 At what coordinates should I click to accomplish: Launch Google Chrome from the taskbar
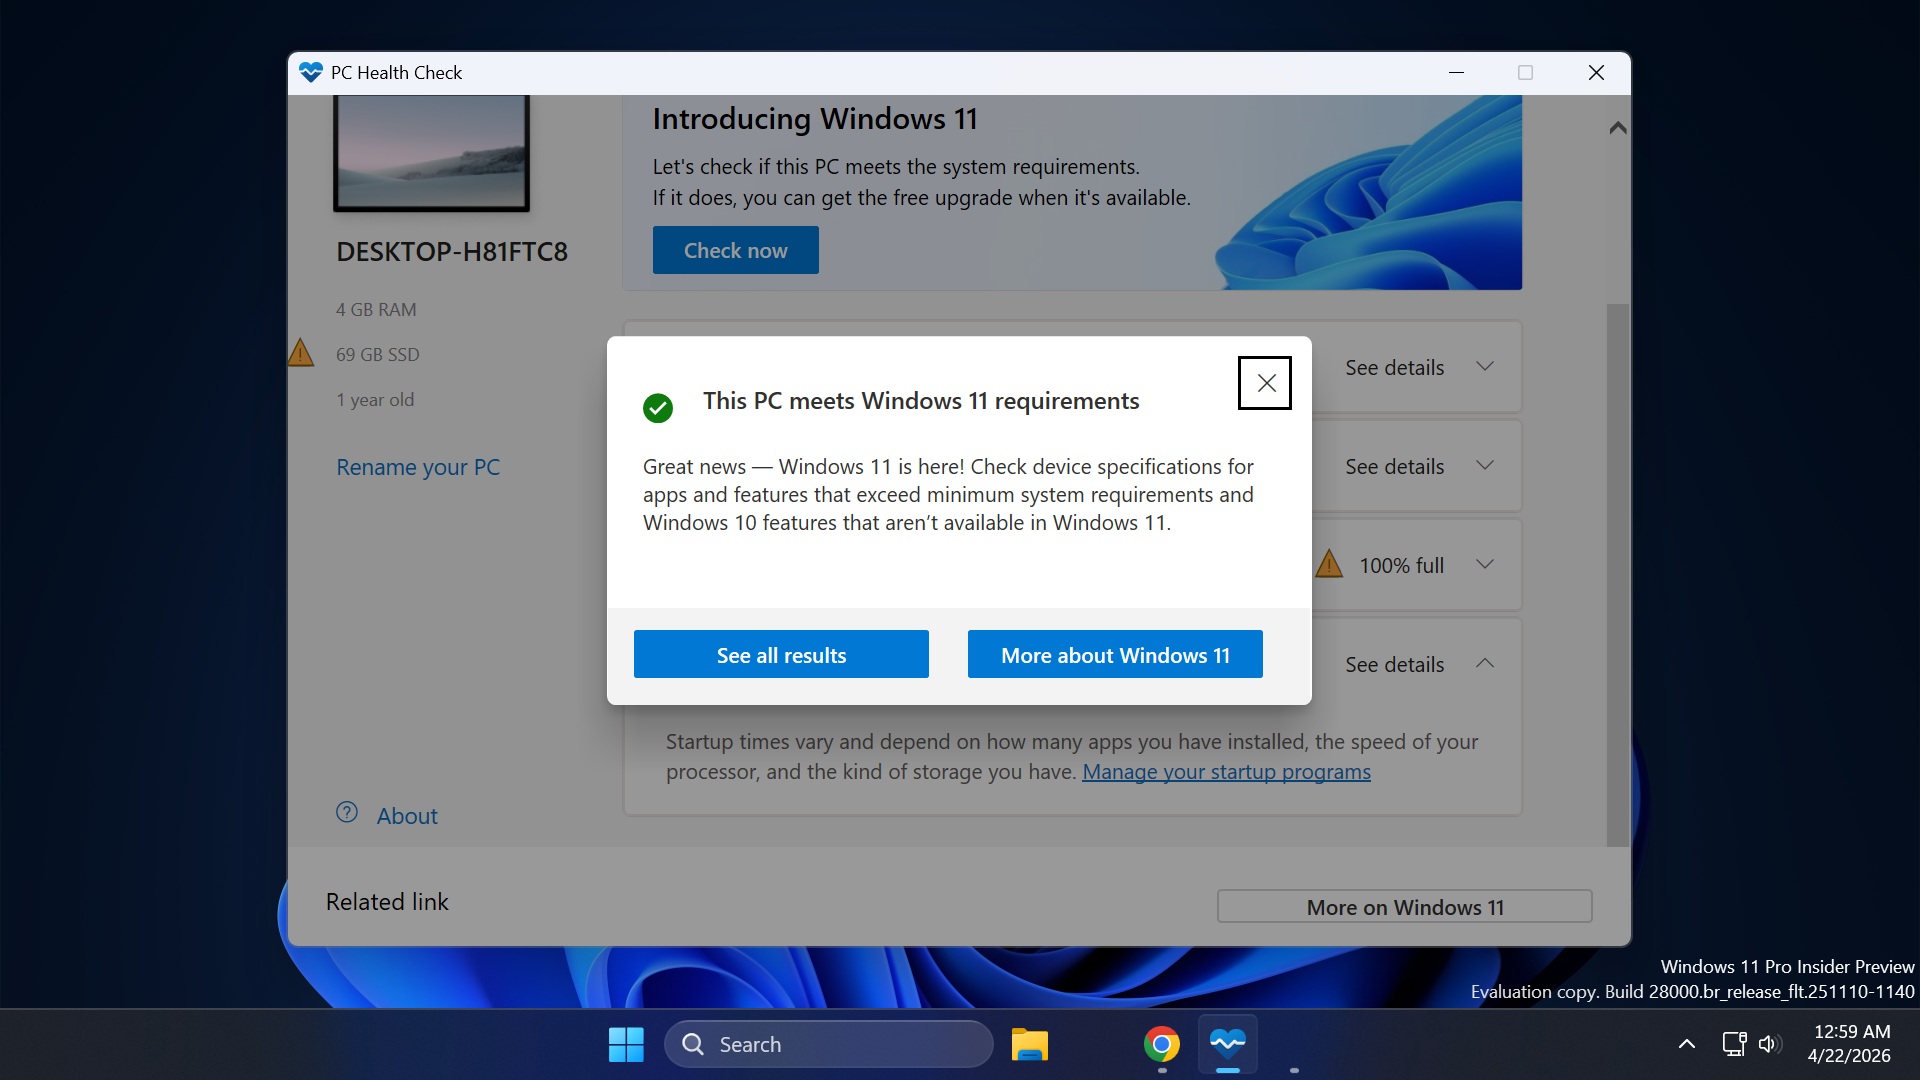(1161, 1043)
